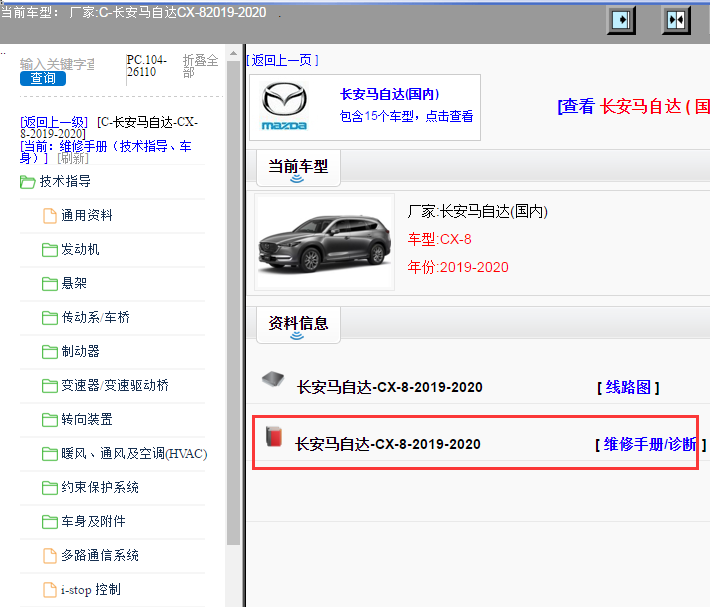The width and height of the screenshot is (710, 607).
Task: Open the 维修手册/诊断 link
Action: tap(650, 444)
